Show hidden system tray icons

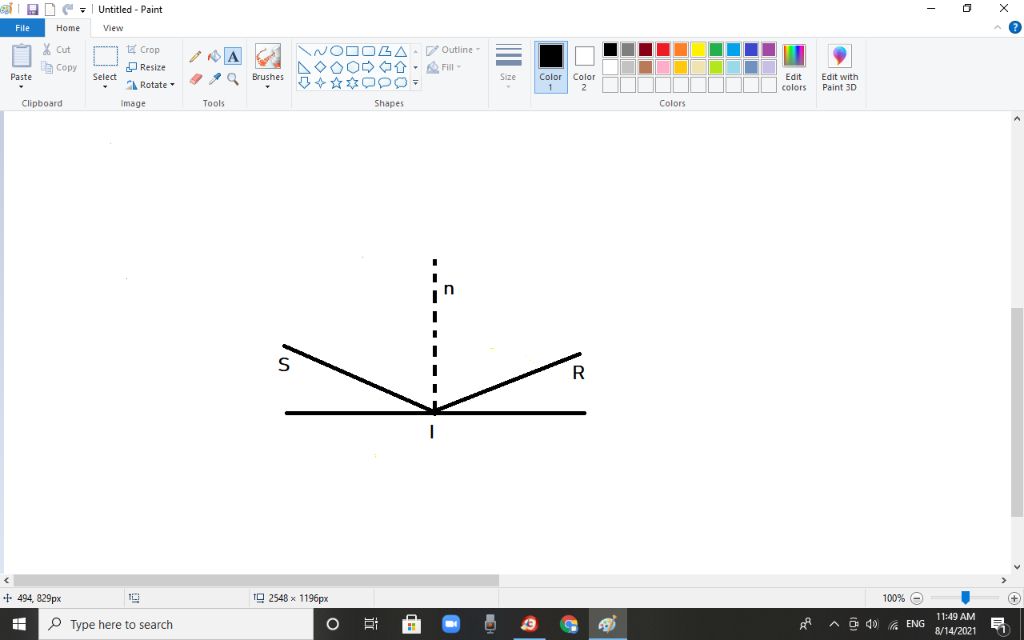834,624
